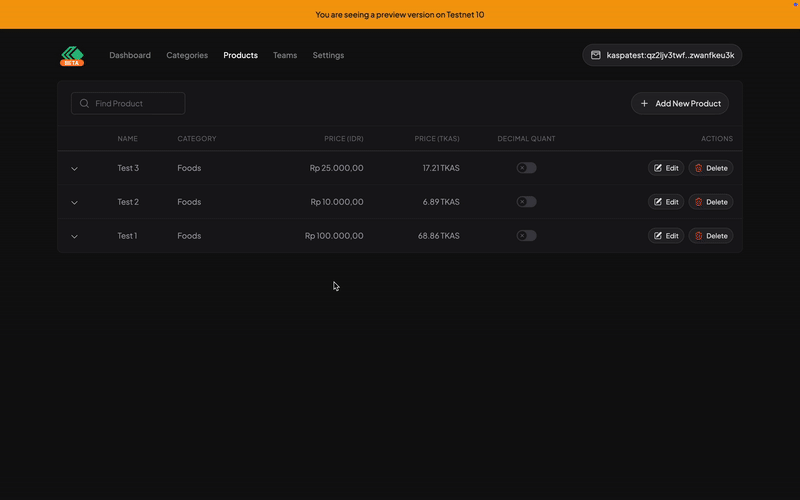Screen dimensions: 800x500
Task: Click the plus icon in Add New Product
Action: (x=645, y=103)
